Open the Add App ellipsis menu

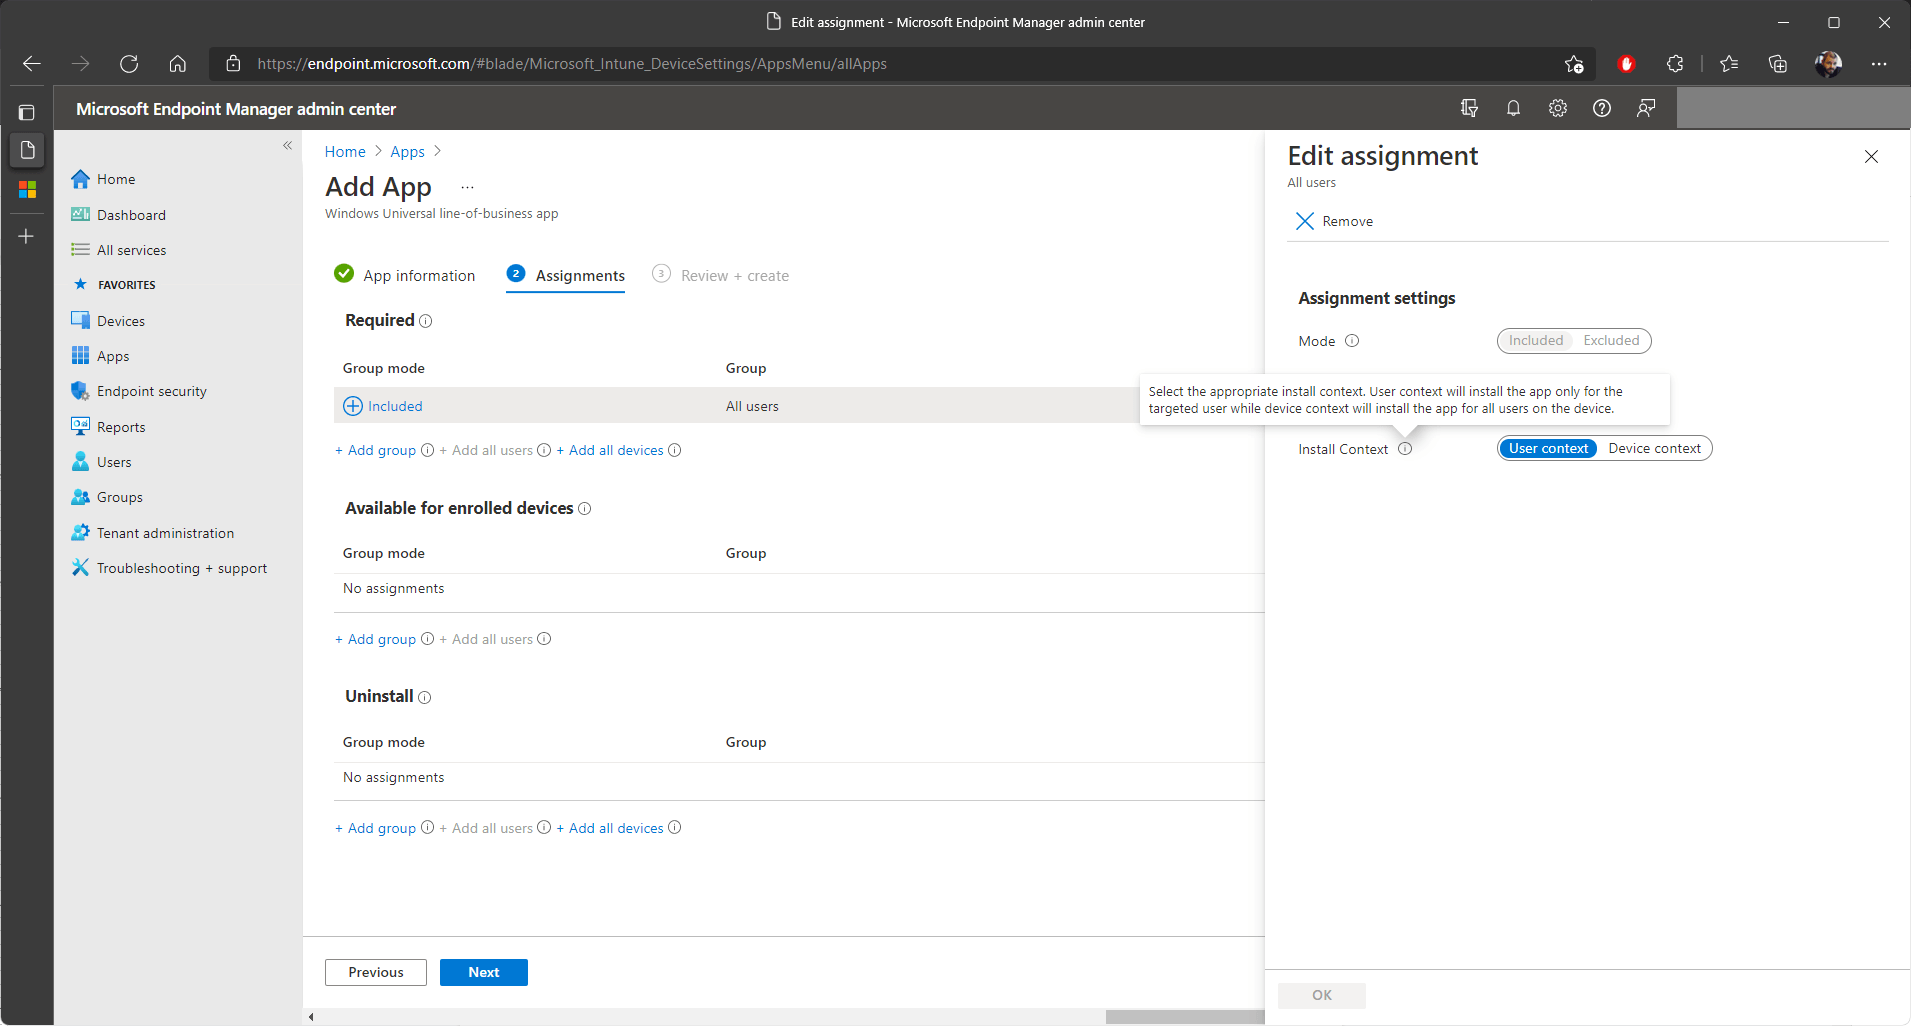pos(467,187)
